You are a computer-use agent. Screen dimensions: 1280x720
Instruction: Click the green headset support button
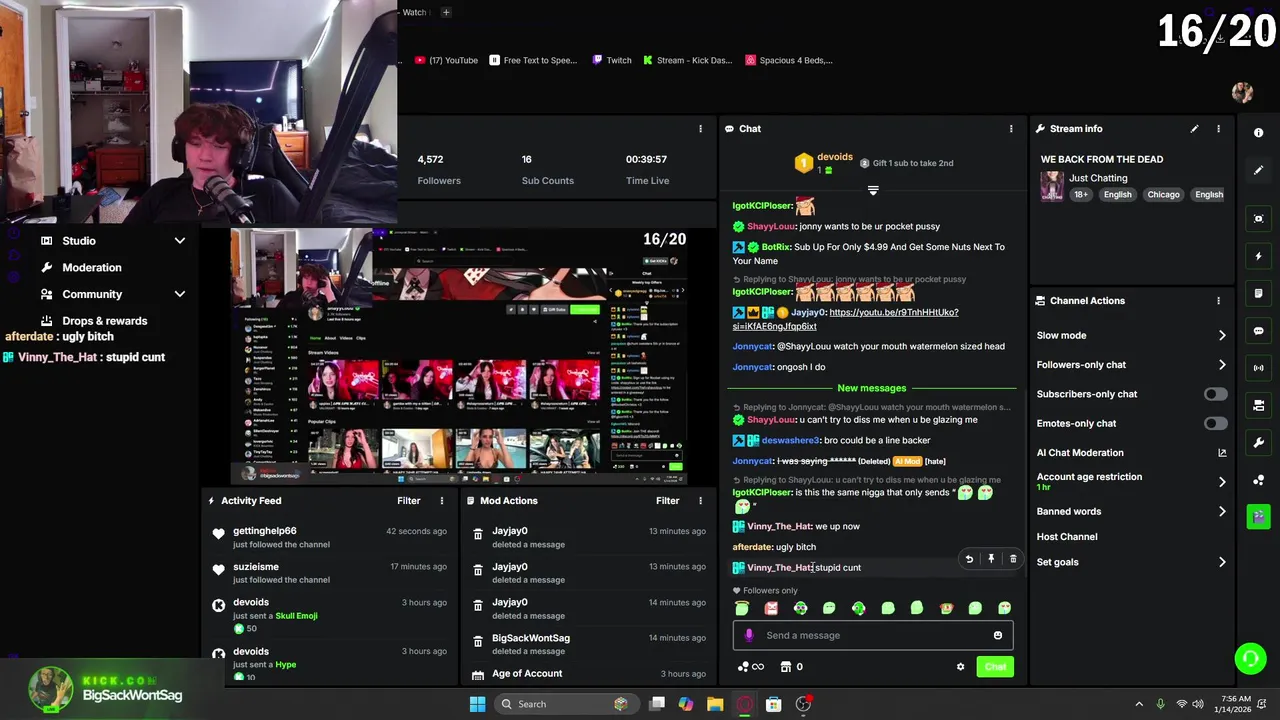point(1250,657)
